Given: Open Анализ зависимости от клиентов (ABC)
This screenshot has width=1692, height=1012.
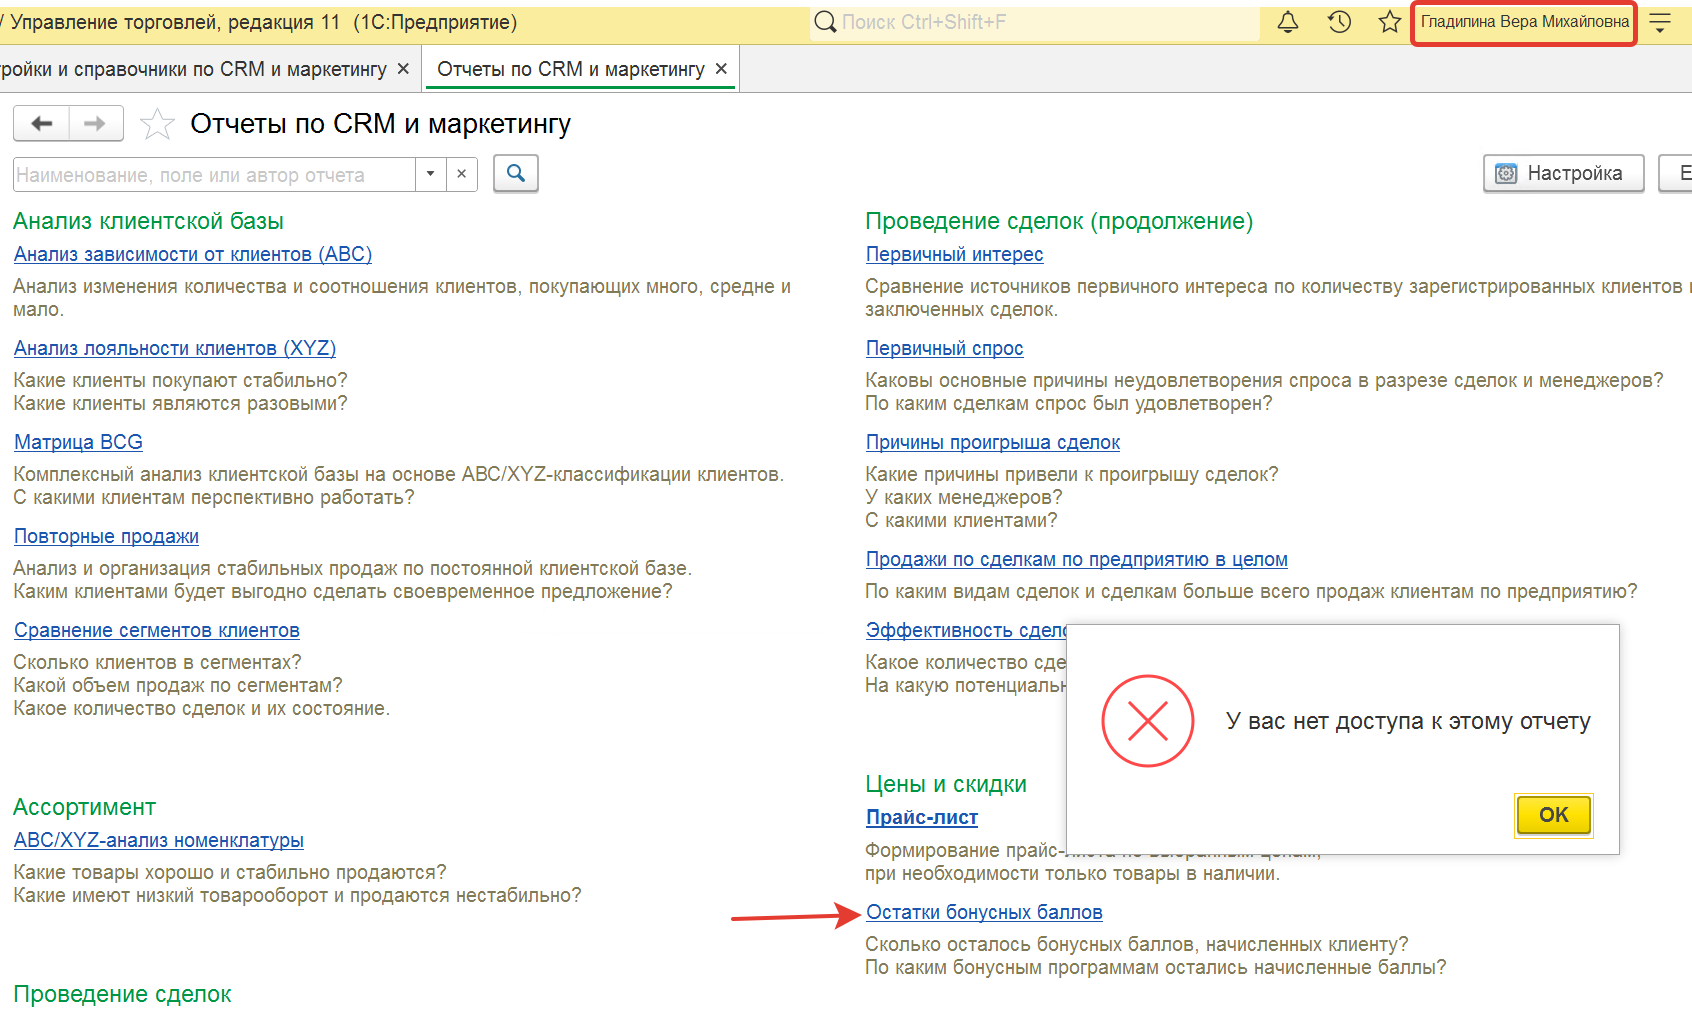Looking at the screenshot, I should point(193,254).
